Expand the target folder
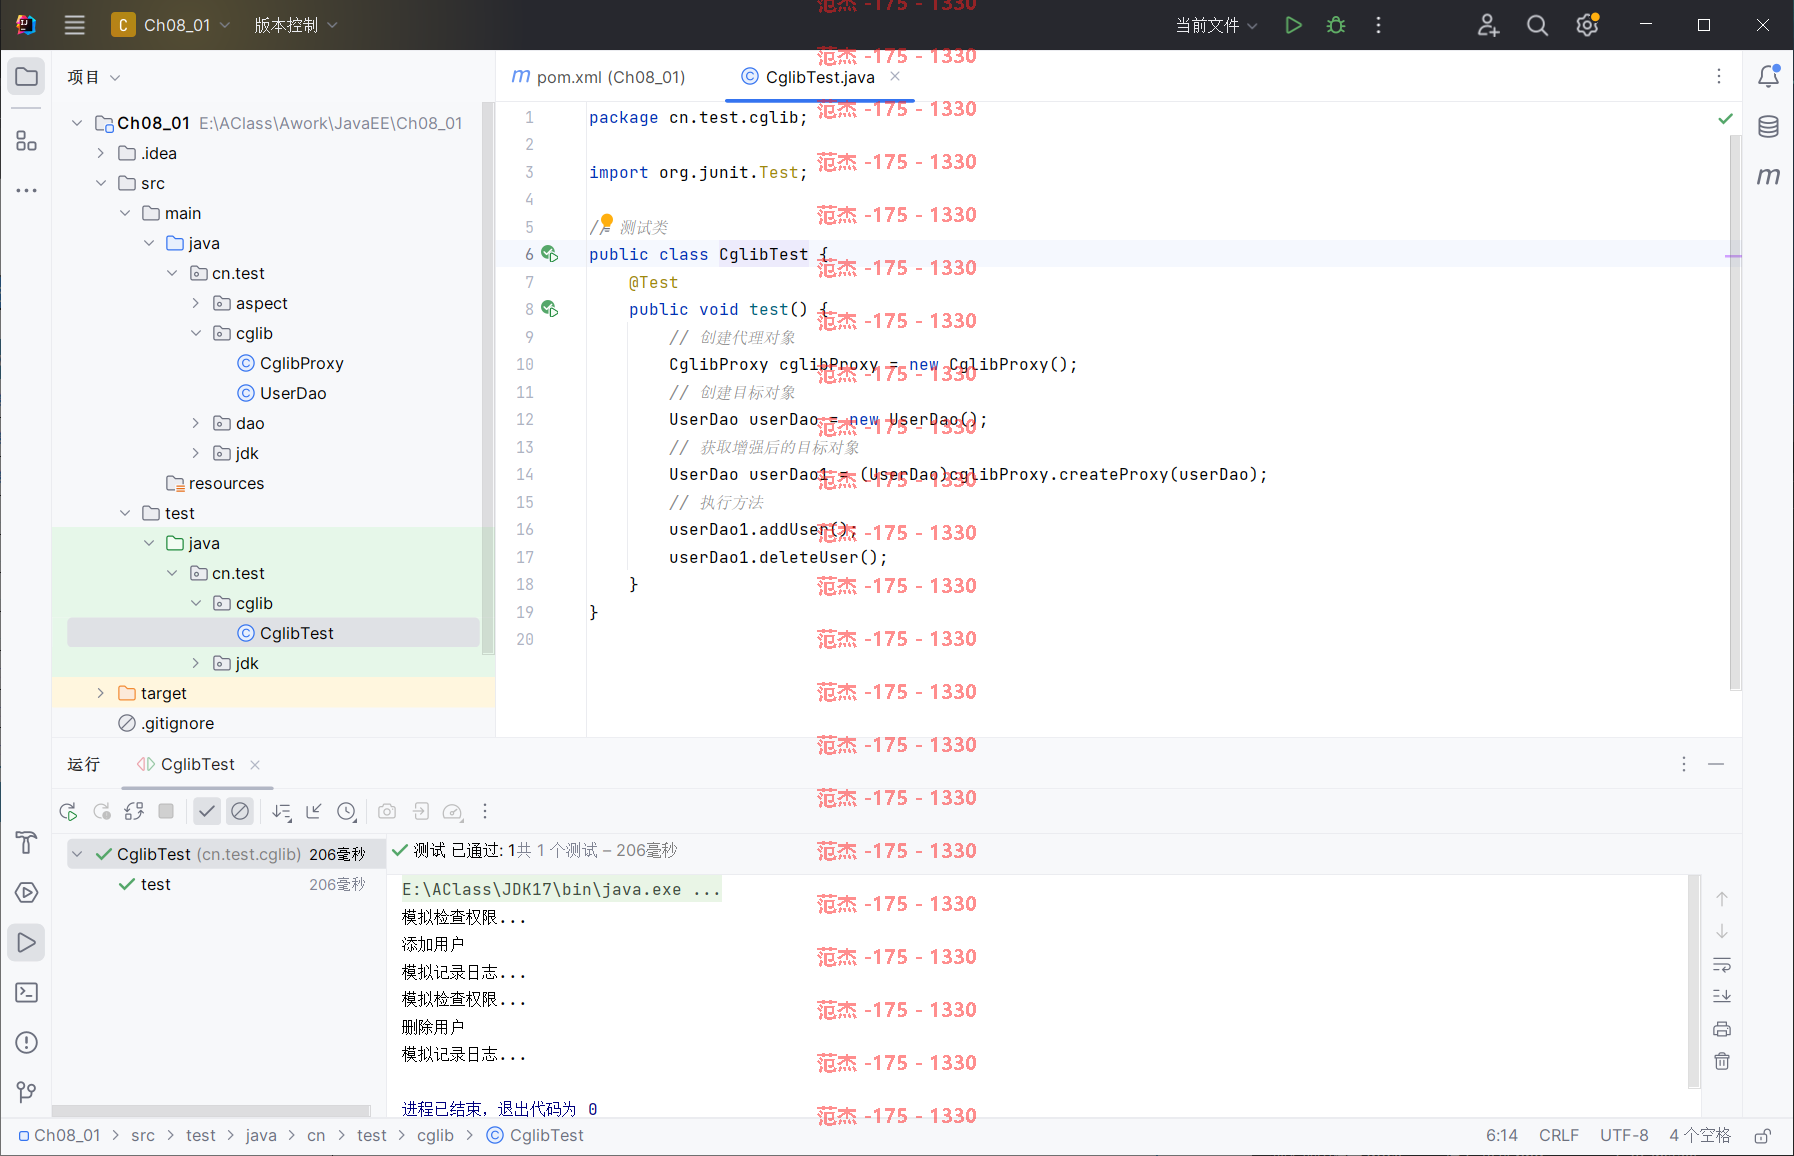The image size is (1794, 1156). point(100,693)
